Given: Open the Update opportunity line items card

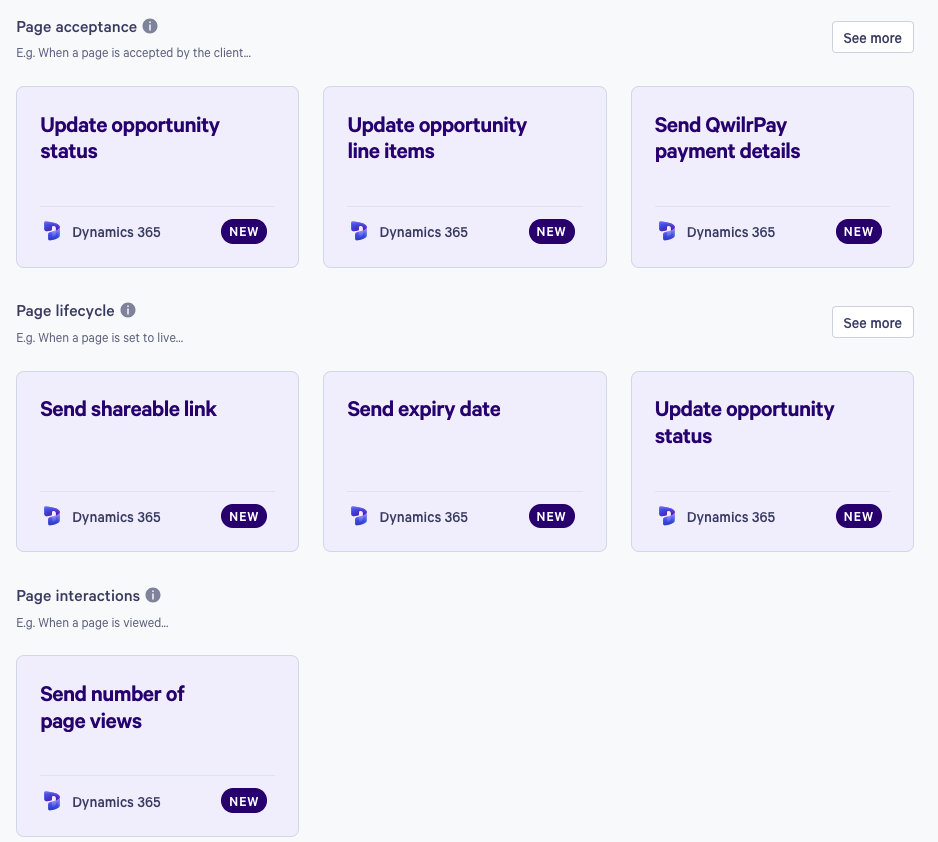Looking at the screenshot, I should [x=465, y=177].
